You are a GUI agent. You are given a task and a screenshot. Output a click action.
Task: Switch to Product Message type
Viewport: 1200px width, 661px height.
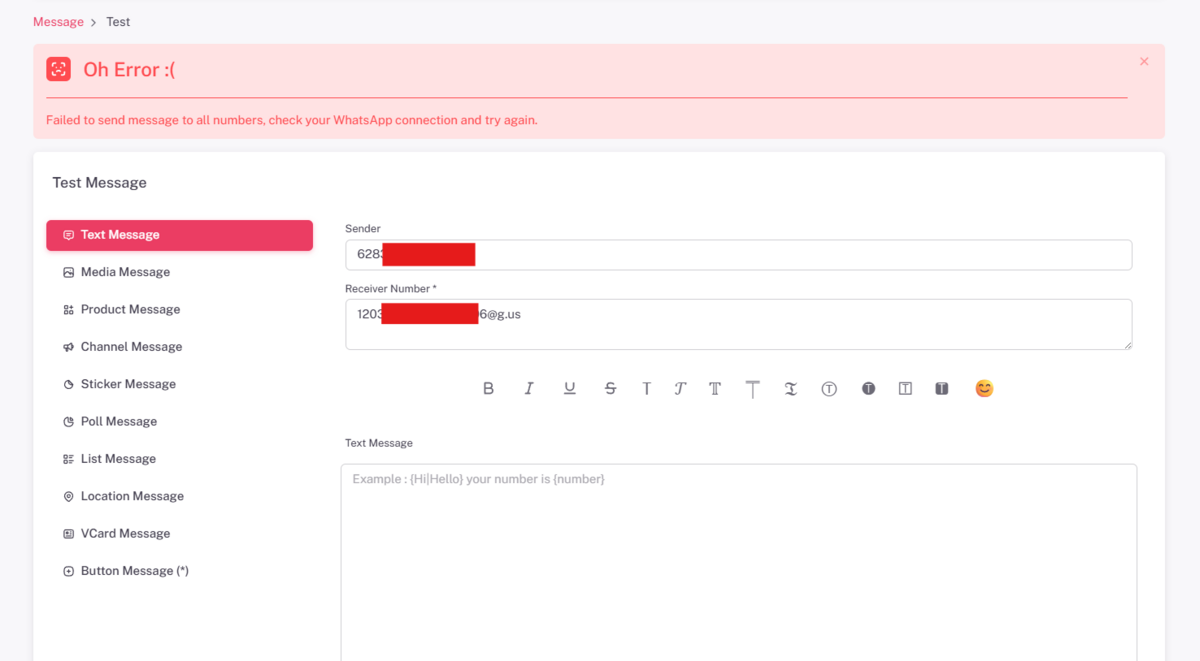pos(130,310)
